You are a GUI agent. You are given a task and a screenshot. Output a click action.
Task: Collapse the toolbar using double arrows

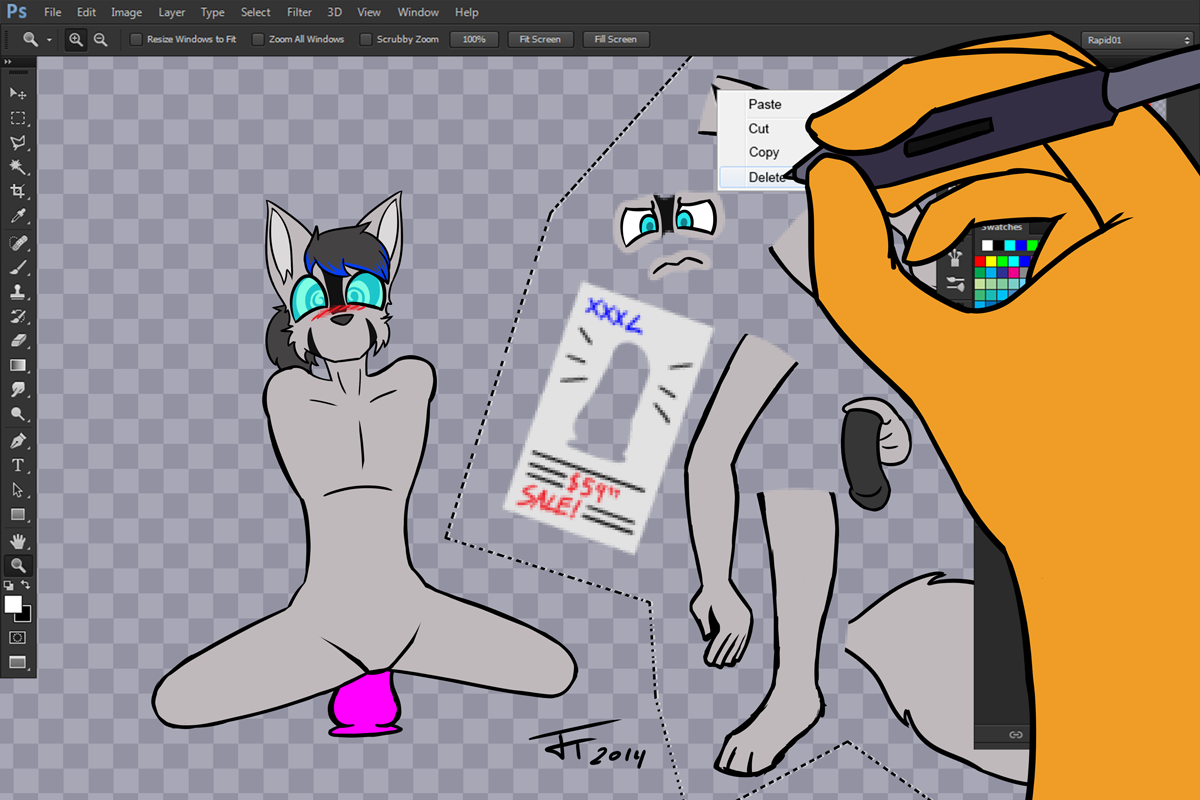click(x=9, y=61)
